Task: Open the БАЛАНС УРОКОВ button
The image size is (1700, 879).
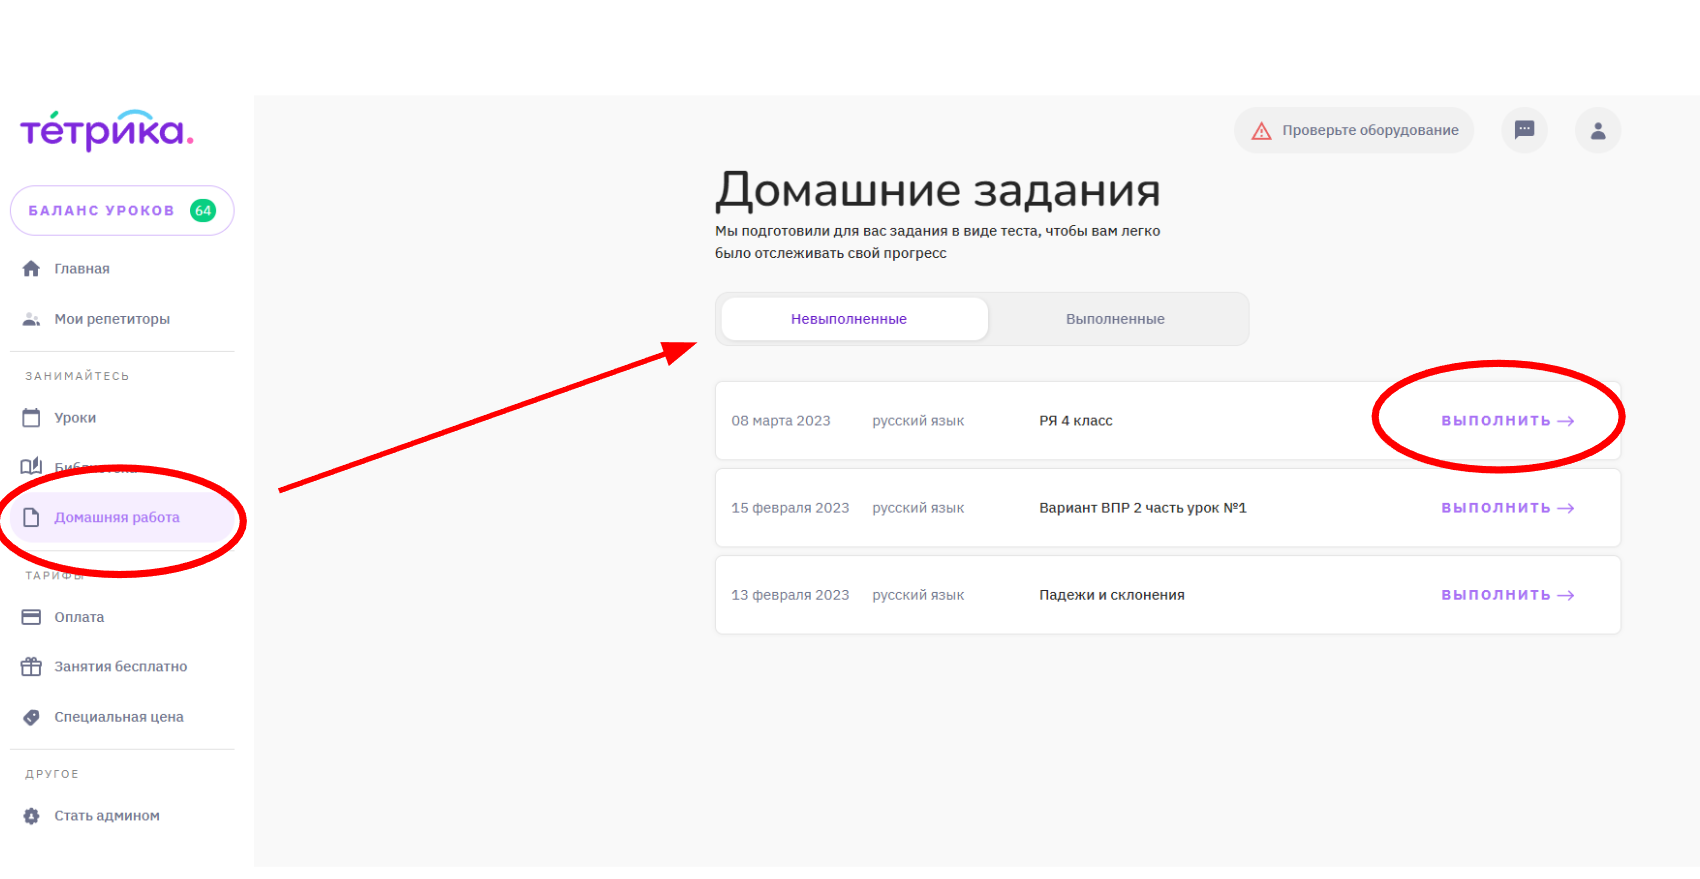Action: (x=122, y=211)
